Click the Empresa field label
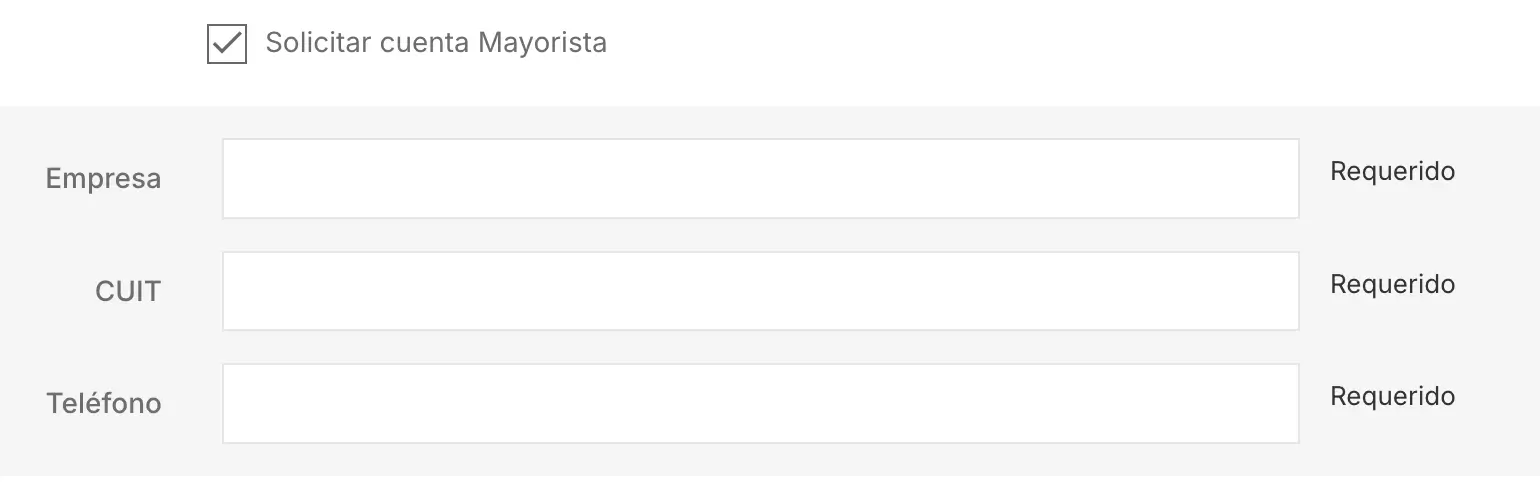 103,179
